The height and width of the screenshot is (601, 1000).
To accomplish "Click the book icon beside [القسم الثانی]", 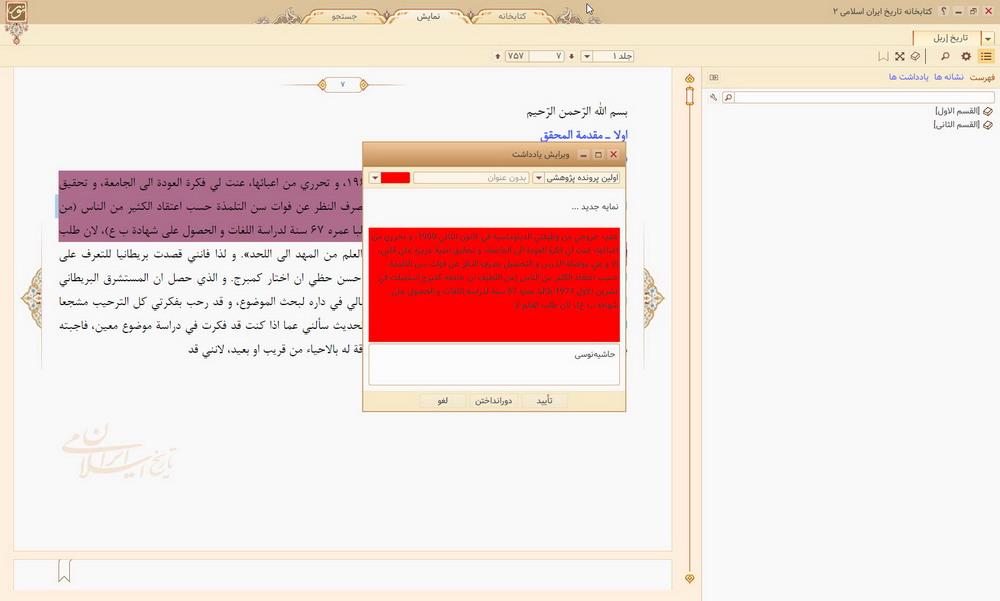I will click(988, 125).
